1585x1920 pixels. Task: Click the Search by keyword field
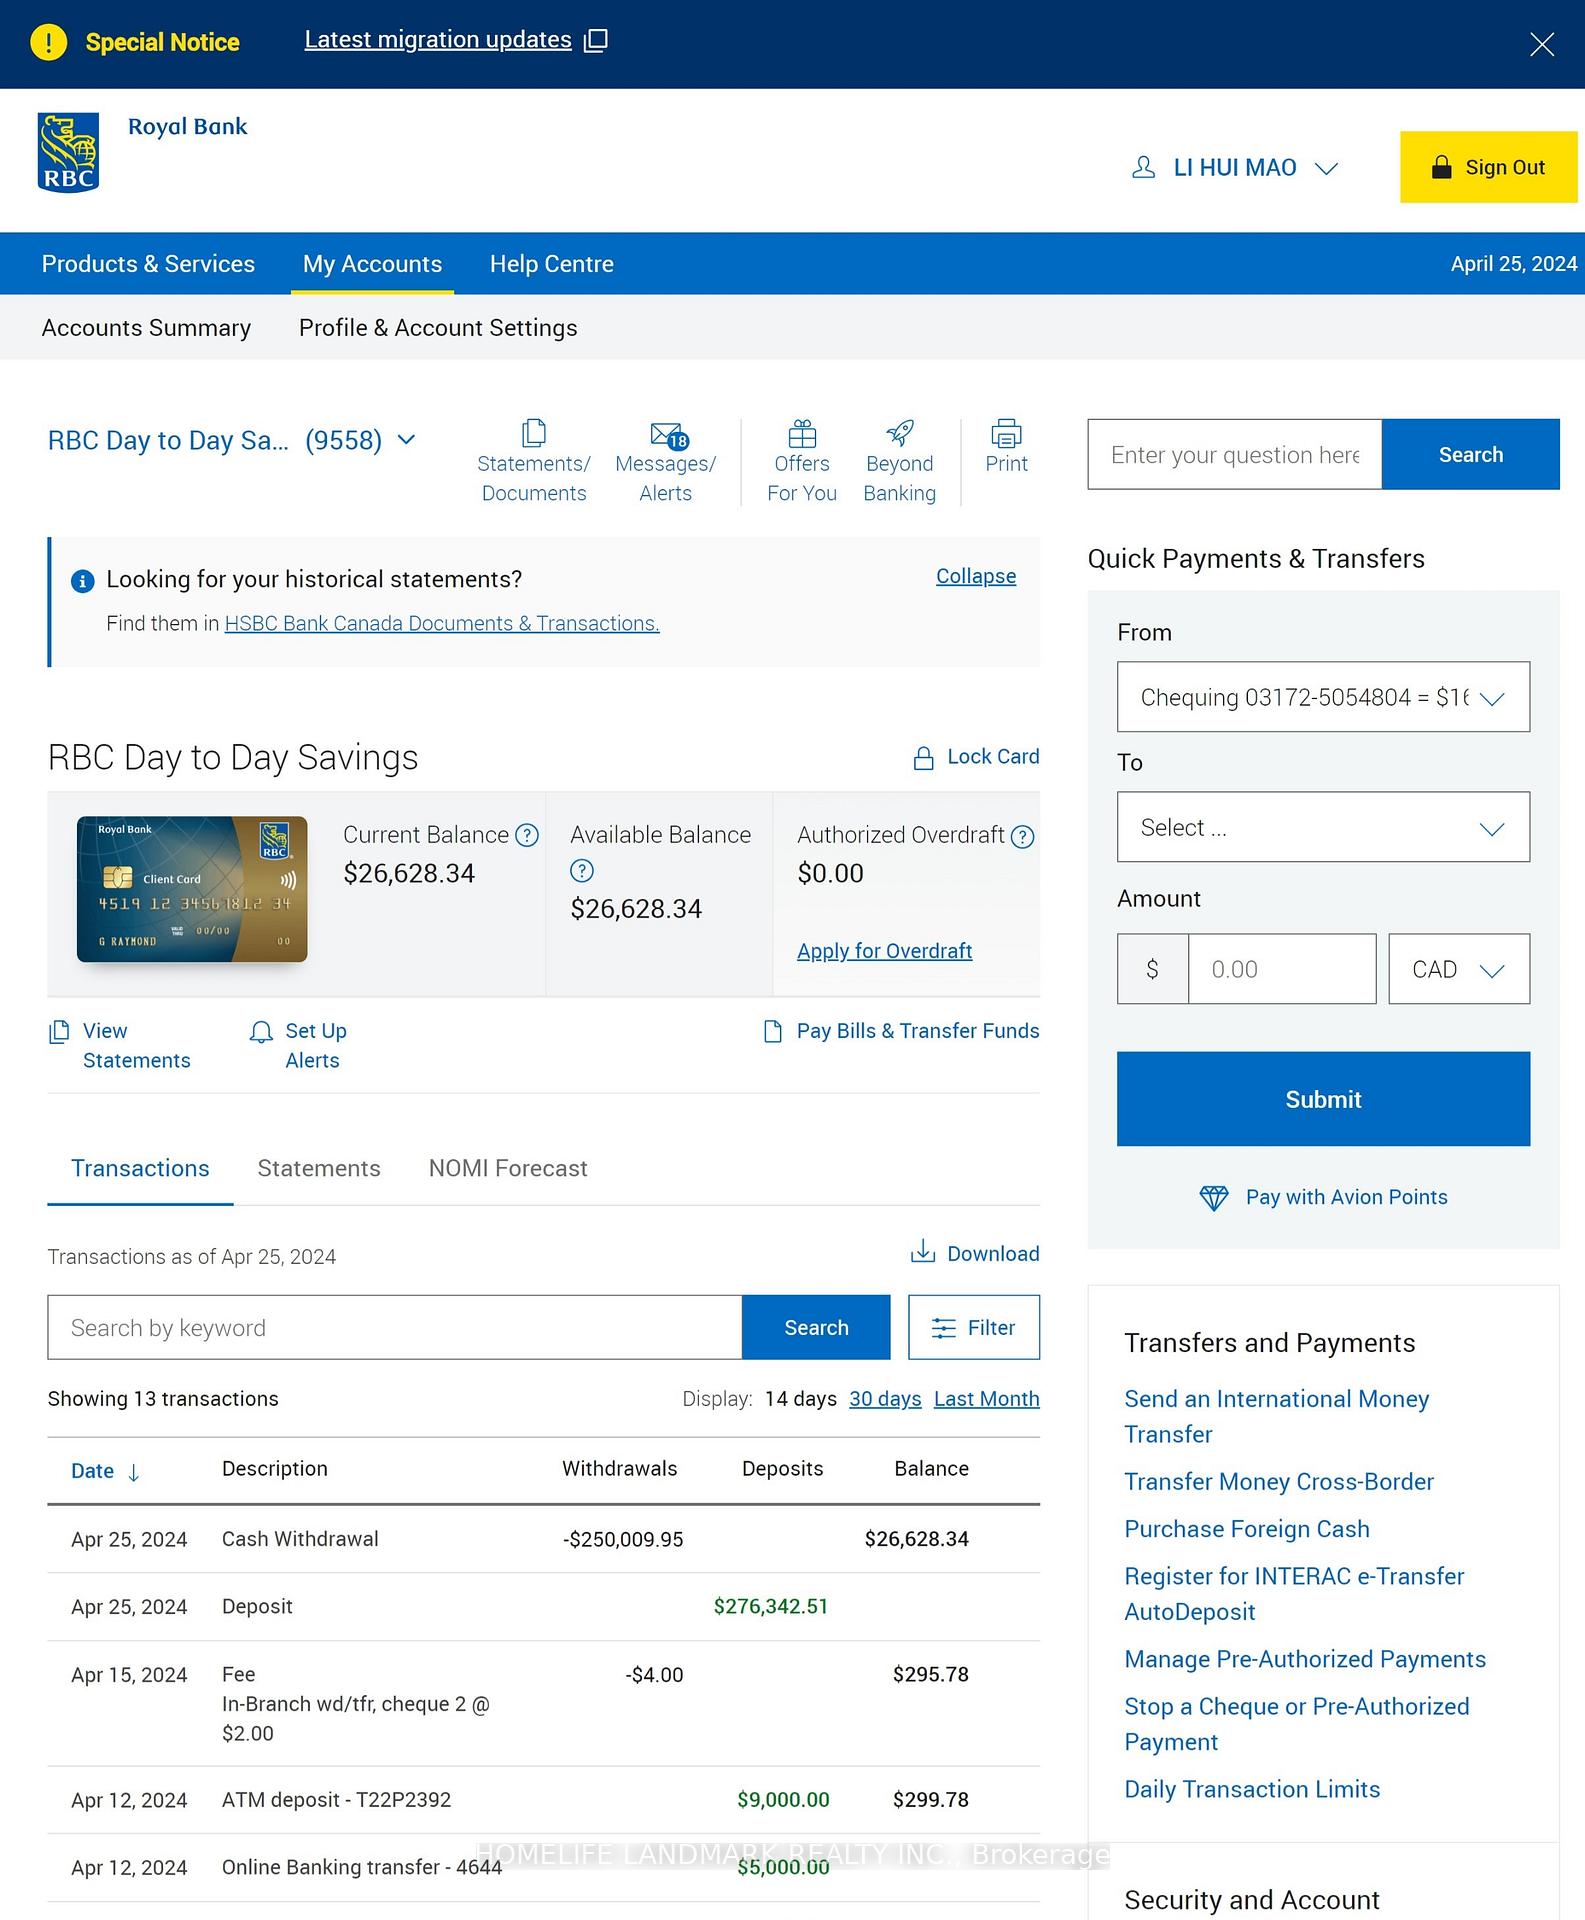point(395,1327)
